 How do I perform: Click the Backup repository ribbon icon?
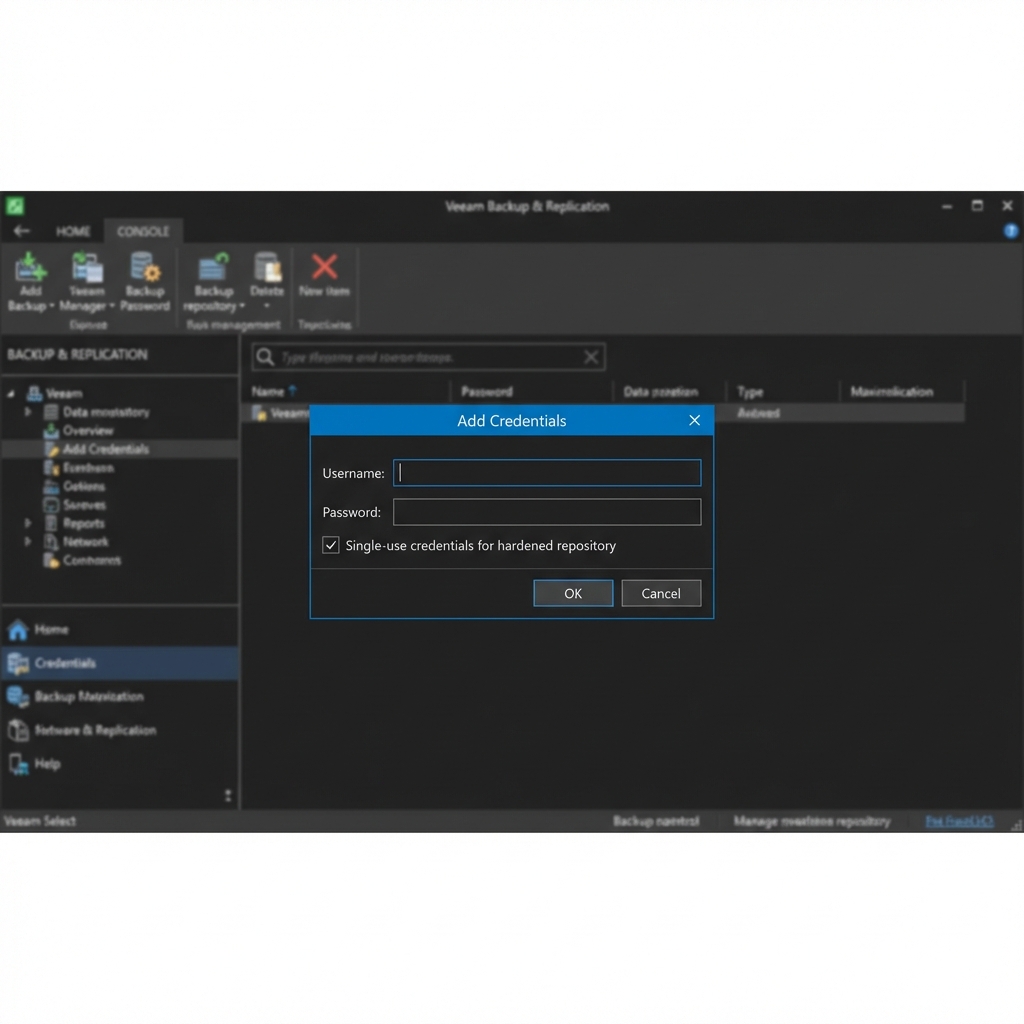click(x=214, y=269)
